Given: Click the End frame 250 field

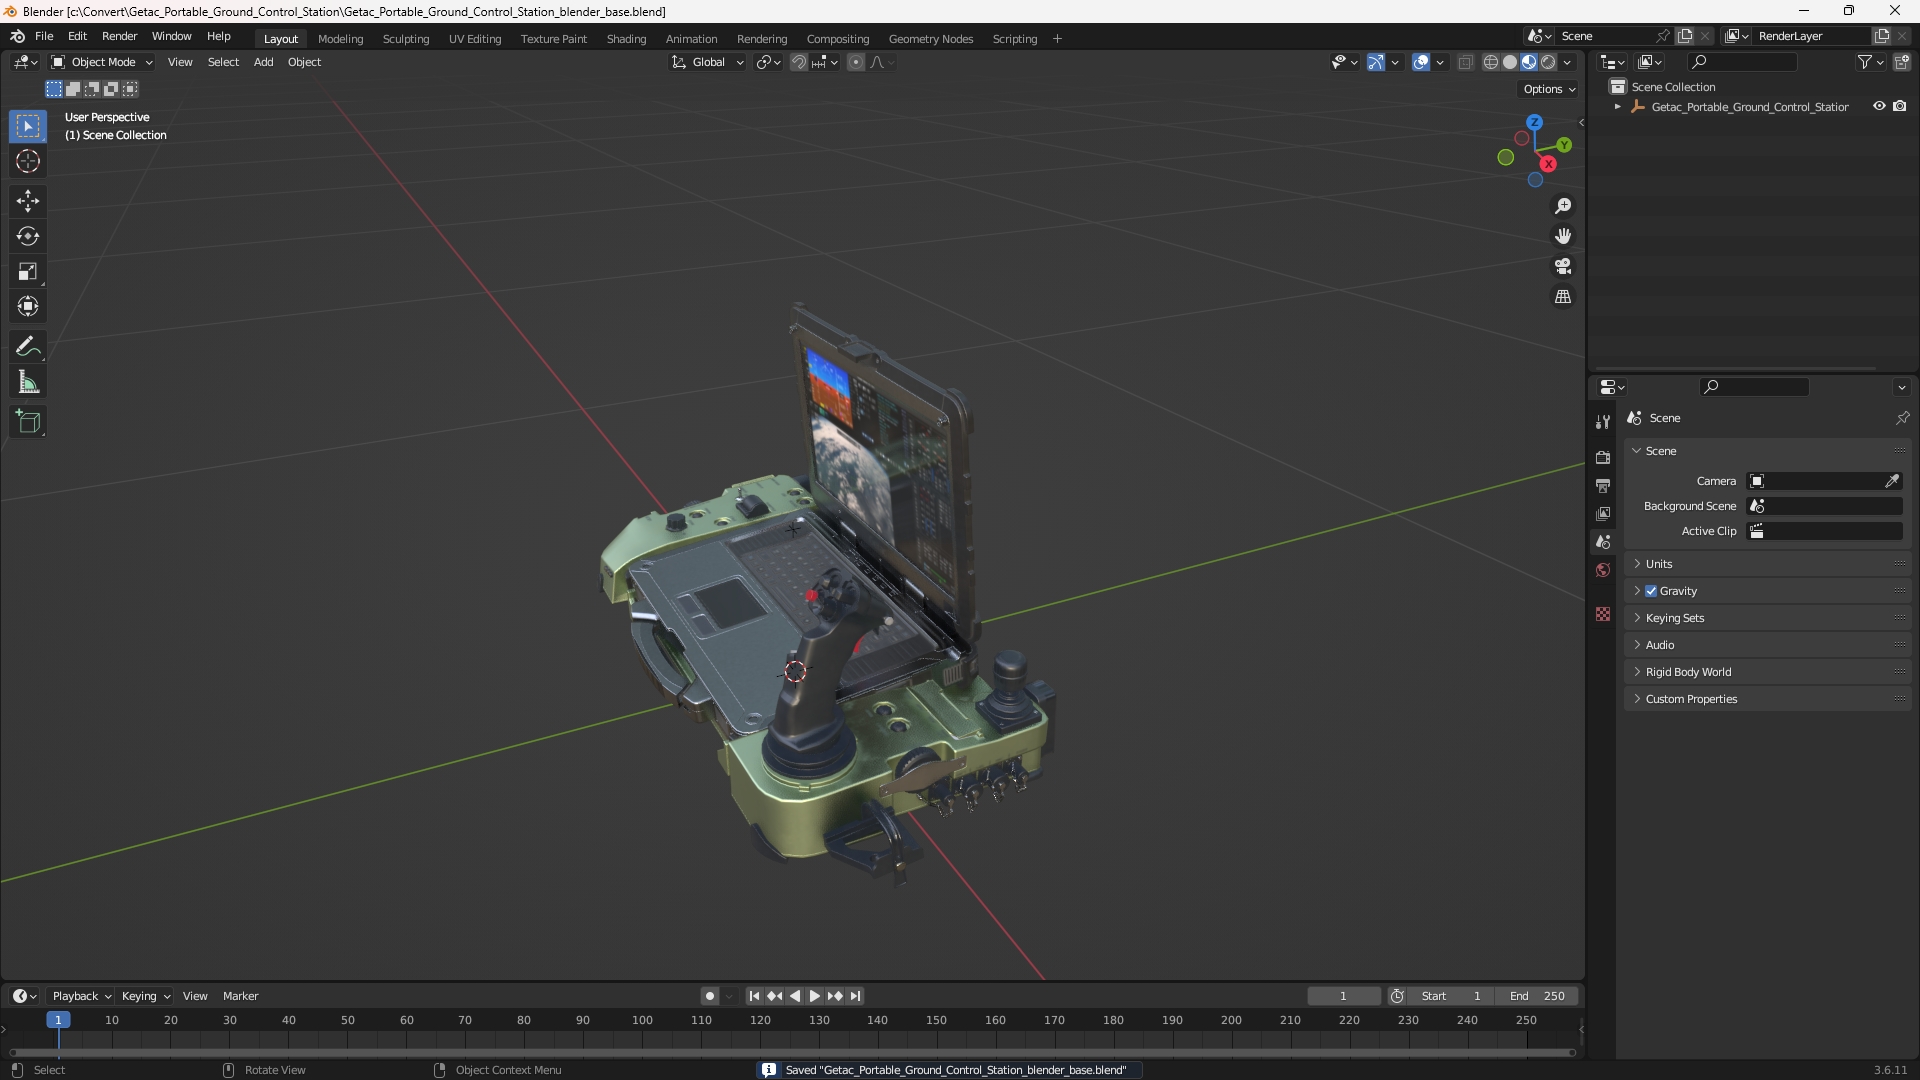Looking at the screenshot, I should click(x=1537, y=996).
